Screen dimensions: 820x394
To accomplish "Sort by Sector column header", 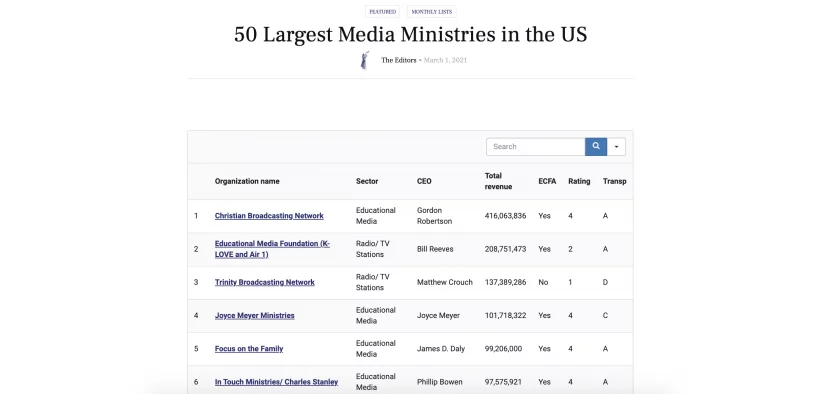I will click(x=367, y=181).
